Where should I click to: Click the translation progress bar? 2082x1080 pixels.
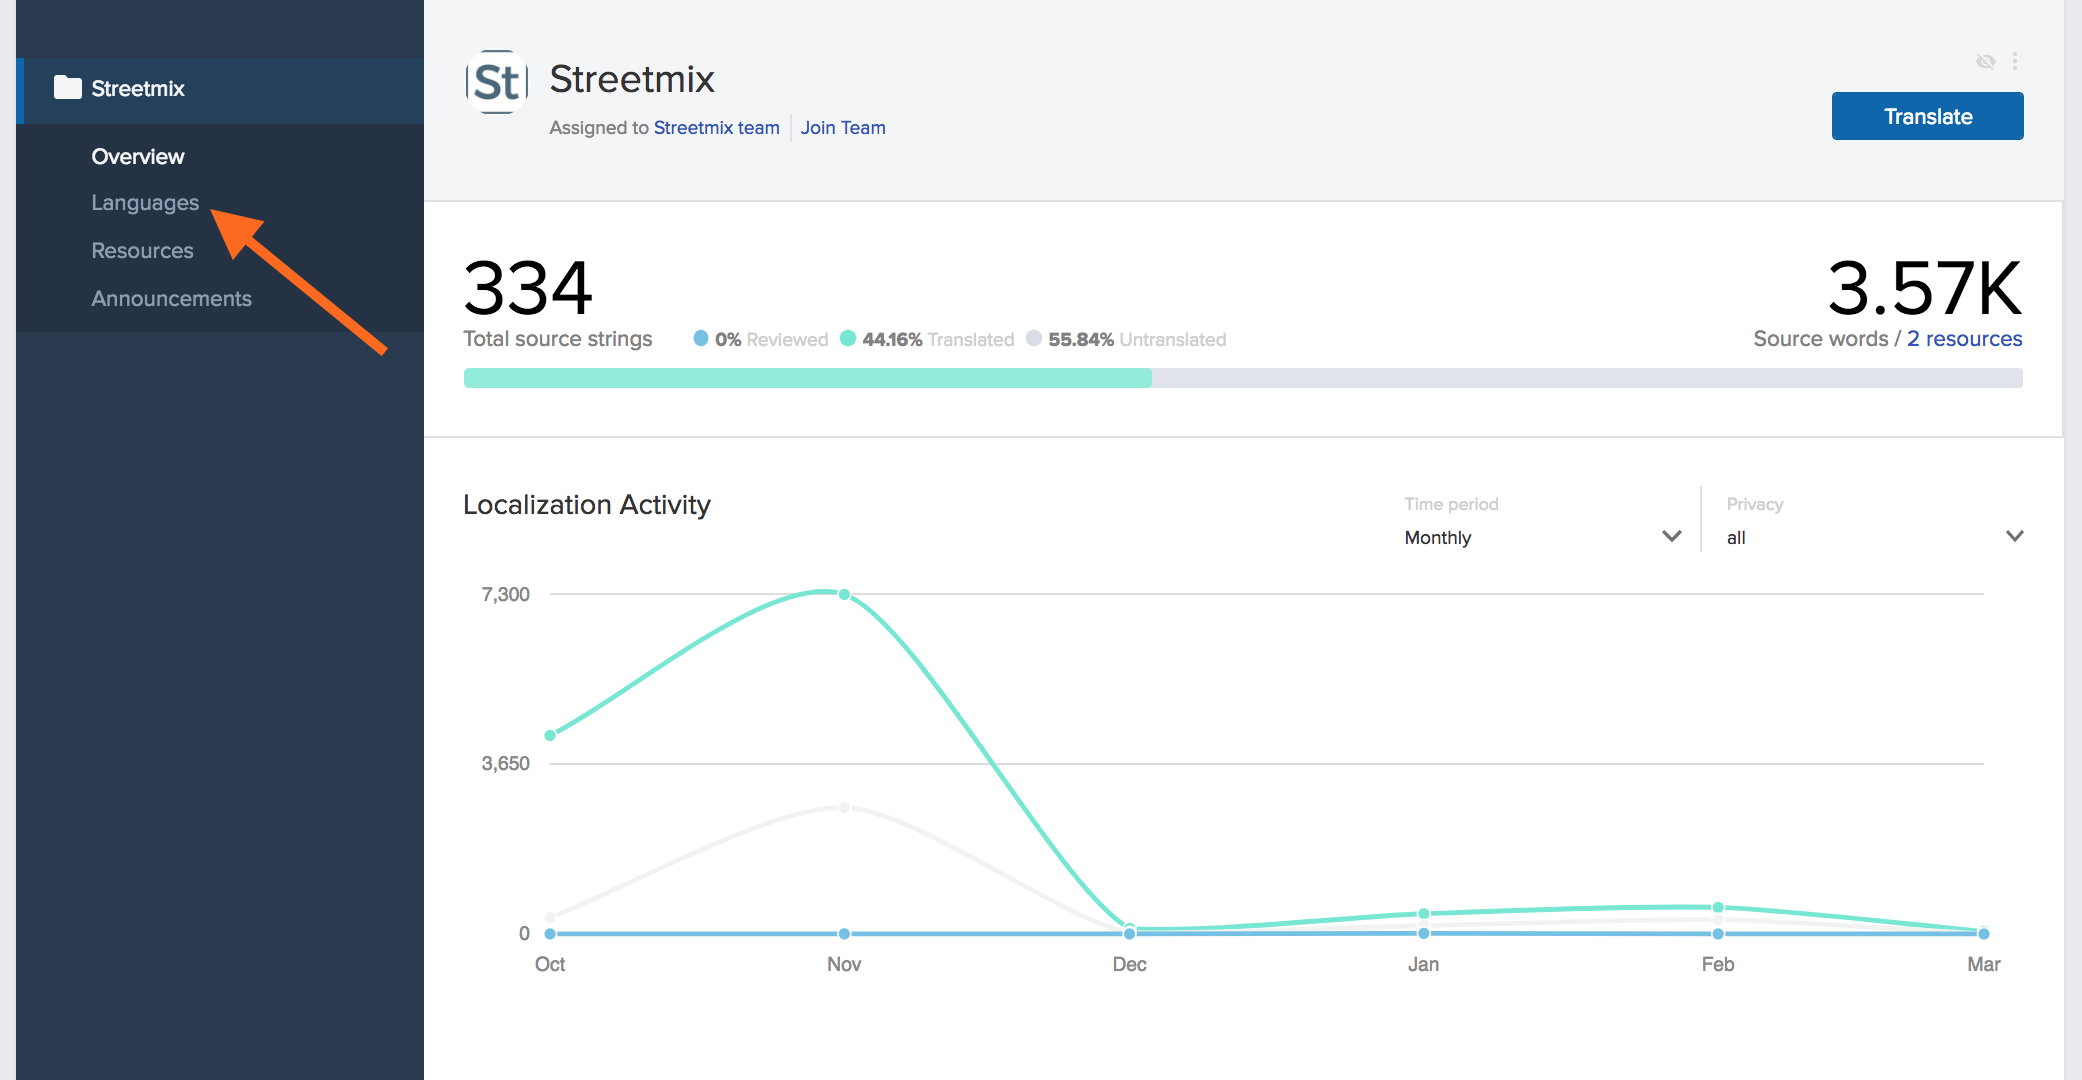pos(1243,378)
